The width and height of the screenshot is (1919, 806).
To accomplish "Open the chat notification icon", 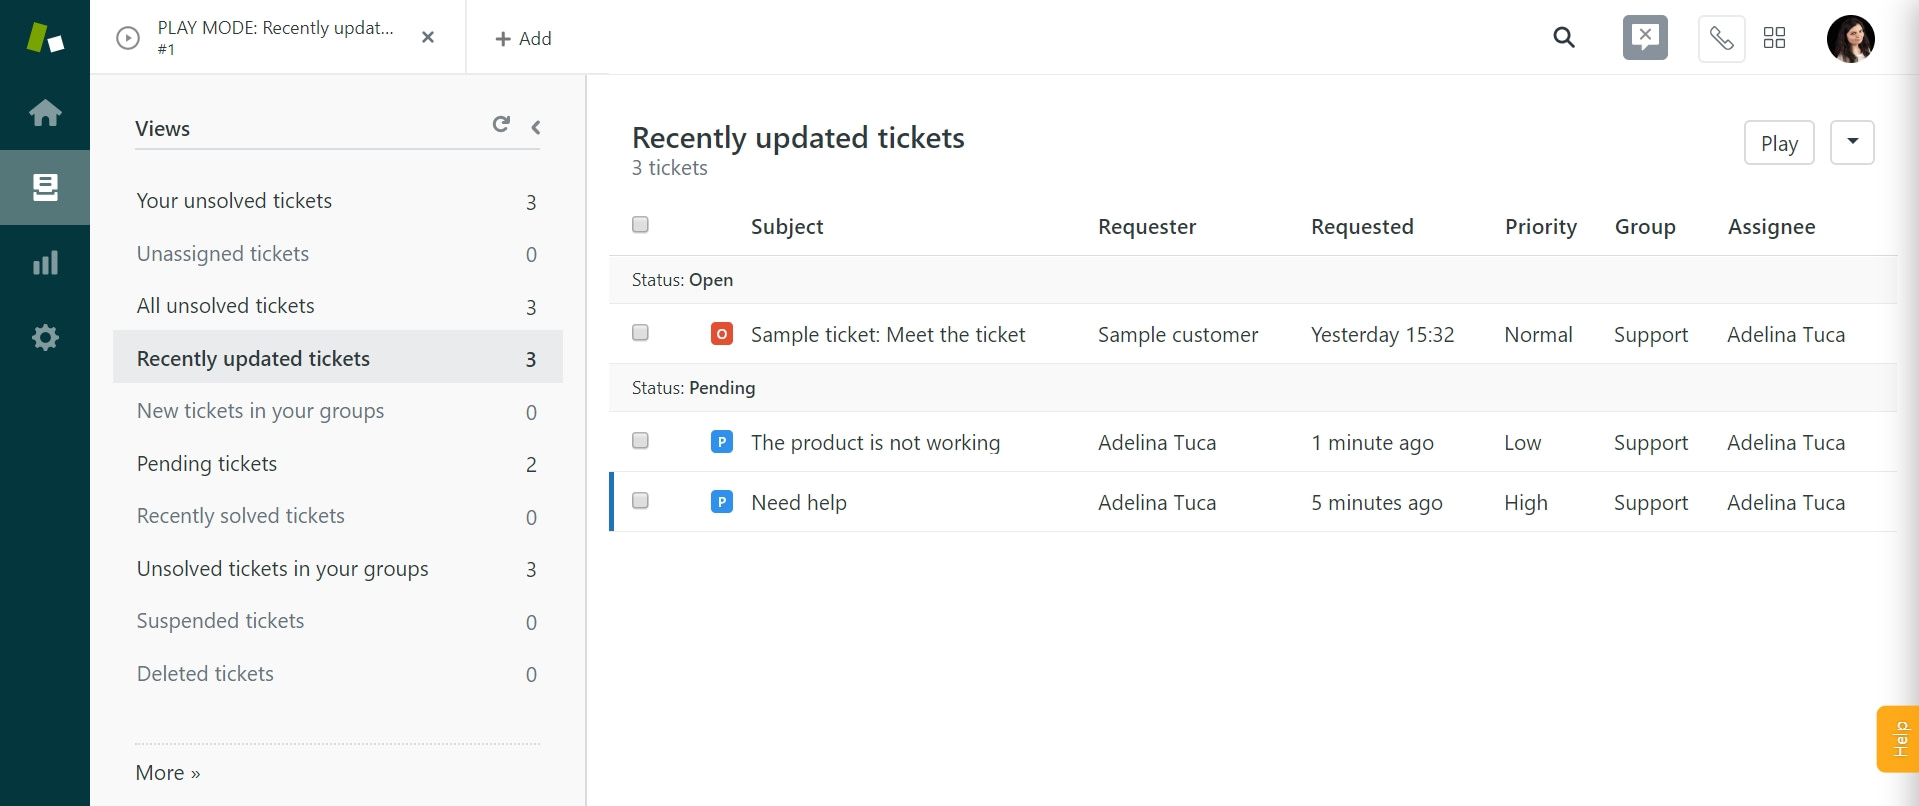I will (x=1645, y=38).
